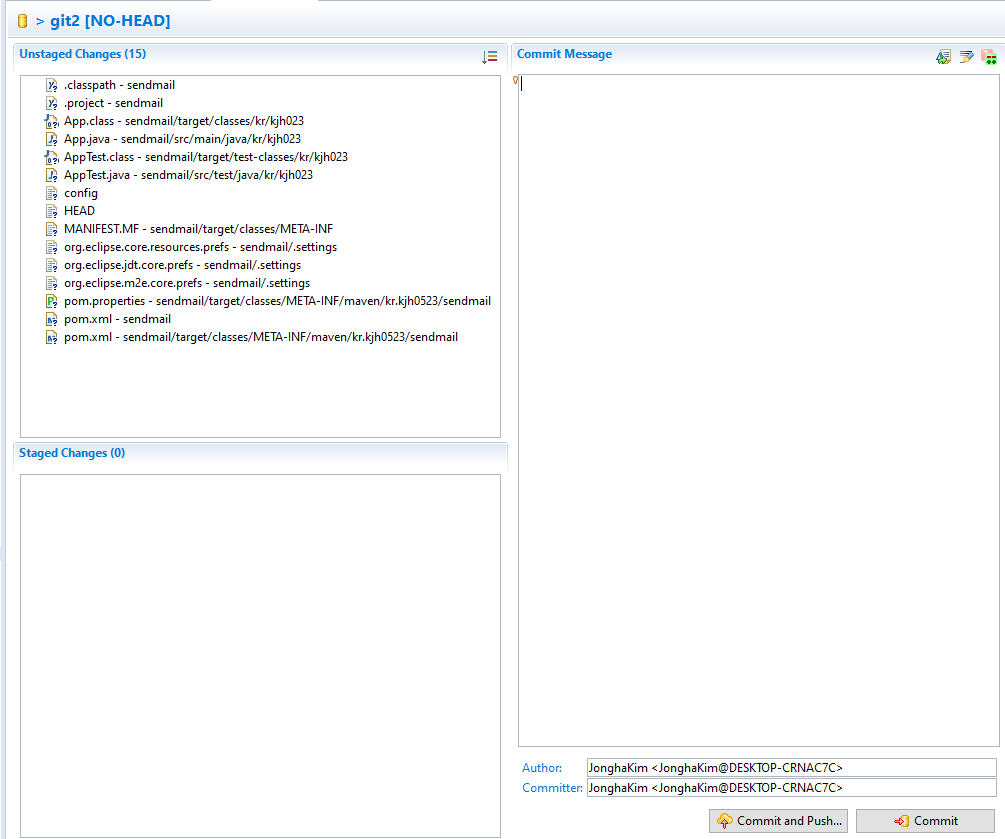Focus the commit message text area
The height and width of the screenshot is (839, 1005).
pos(758,410)
